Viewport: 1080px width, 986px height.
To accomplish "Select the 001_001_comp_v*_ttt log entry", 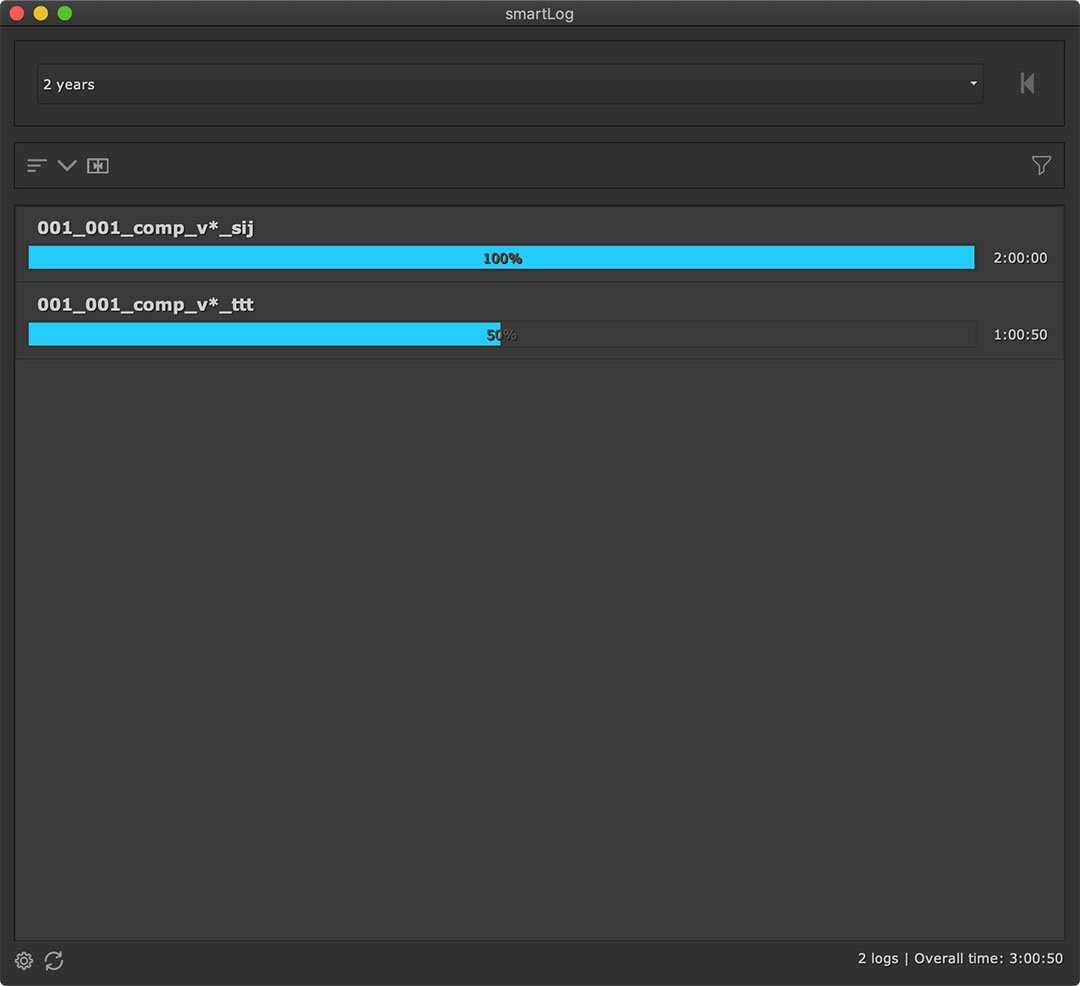I will (x=146, y=305).
